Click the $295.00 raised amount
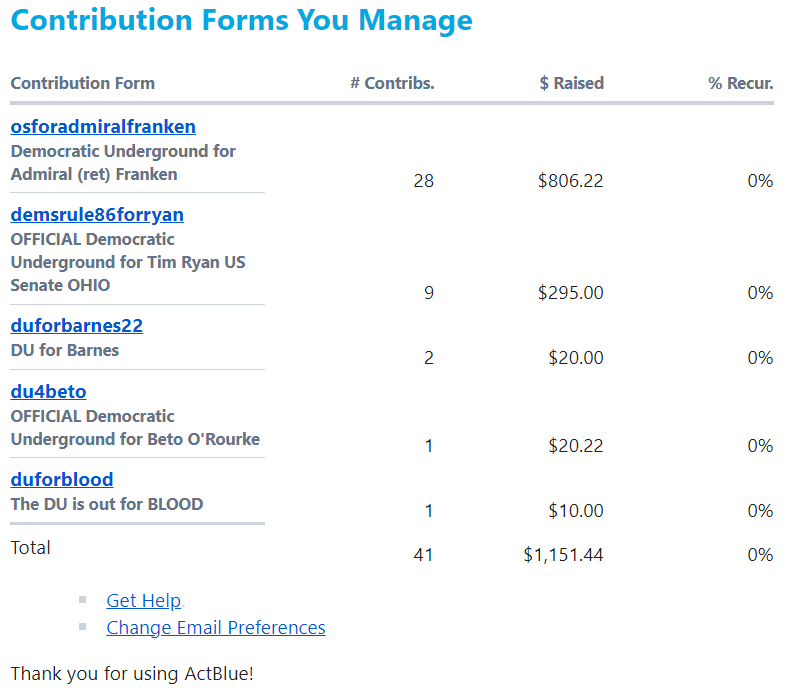Screen dimensions: 792x690 coord(570,293)
